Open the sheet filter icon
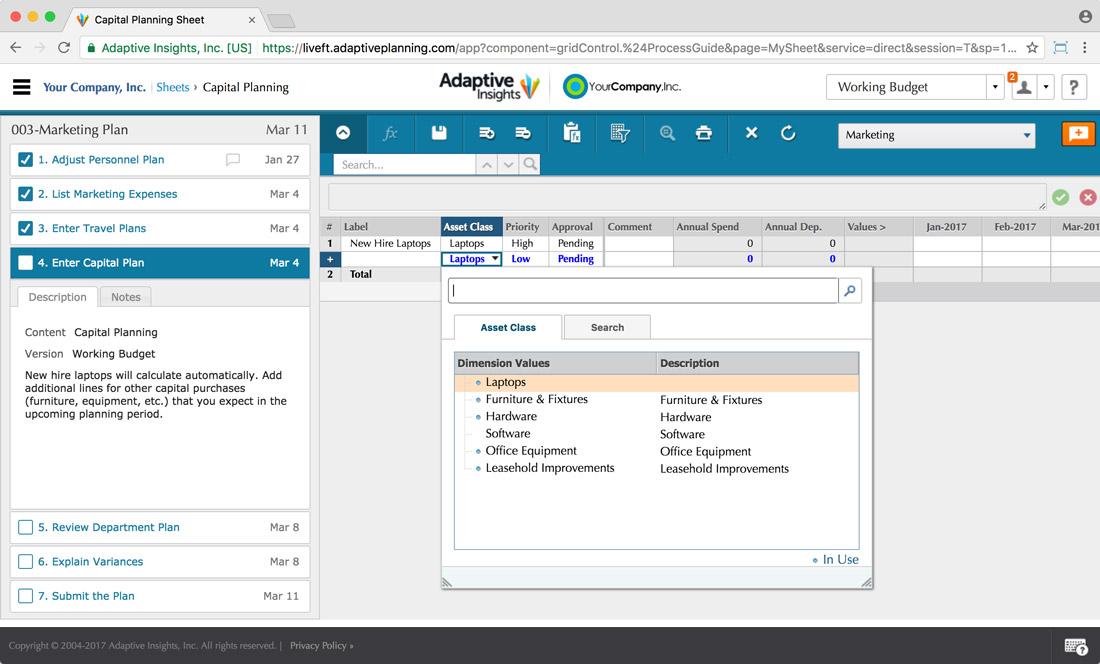The image size is (1100, 664). point(620,133)
